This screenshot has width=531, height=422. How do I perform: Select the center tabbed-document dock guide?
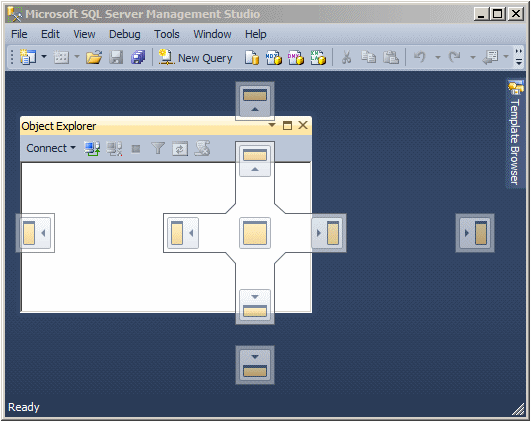pos(255,233)
